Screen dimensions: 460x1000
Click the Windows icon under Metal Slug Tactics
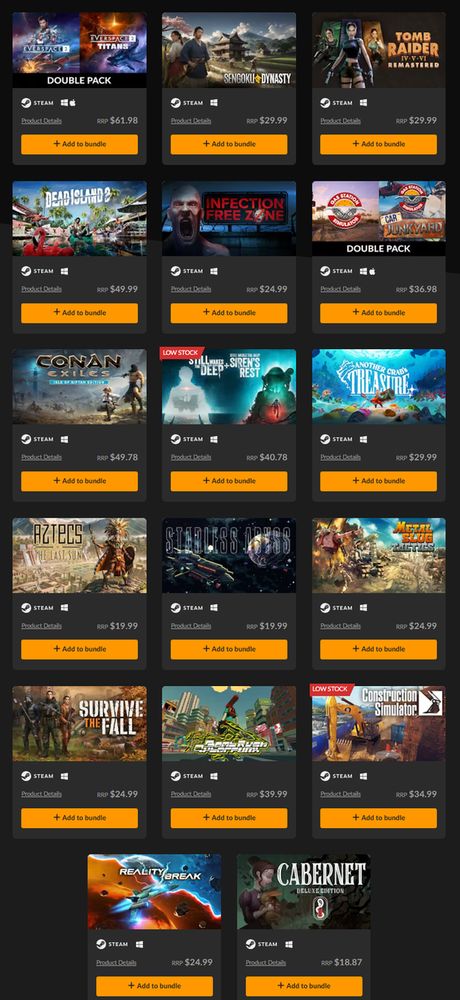point(363,608)
